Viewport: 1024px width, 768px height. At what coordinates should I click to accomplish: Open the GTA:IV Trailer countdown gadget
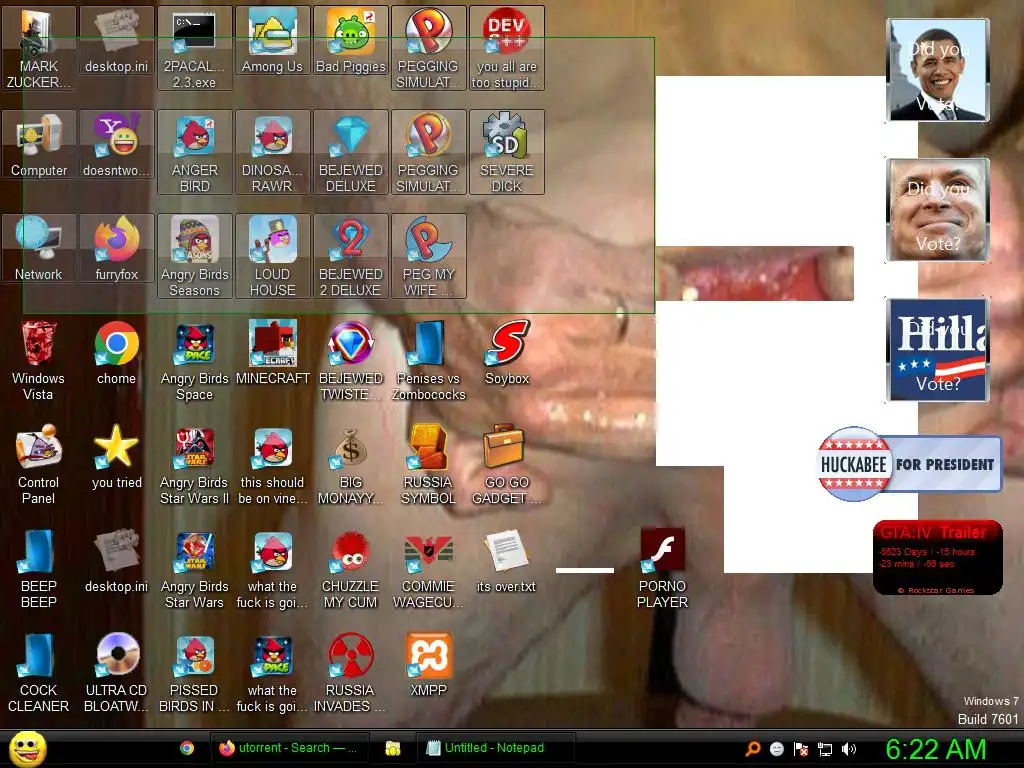[x=938, y=558]
